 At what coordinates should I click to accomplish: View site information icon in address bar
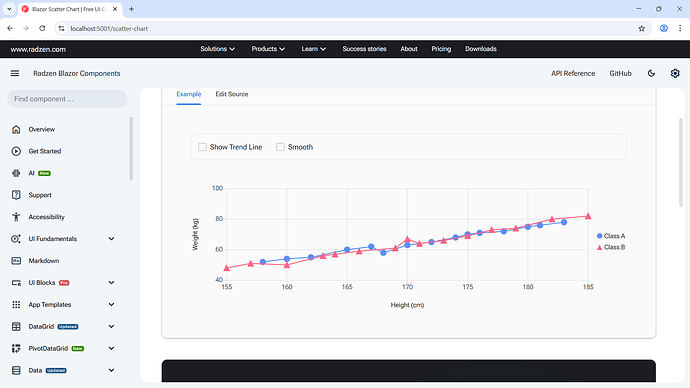pos(62,29)
